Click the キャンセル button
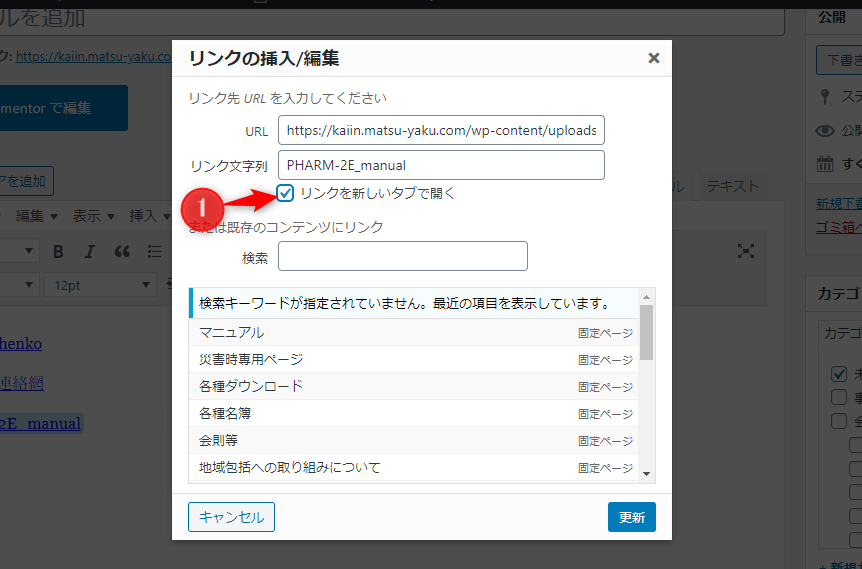This screenshot has height=569, width=862. pyautogui.click(x=231, y=517)
